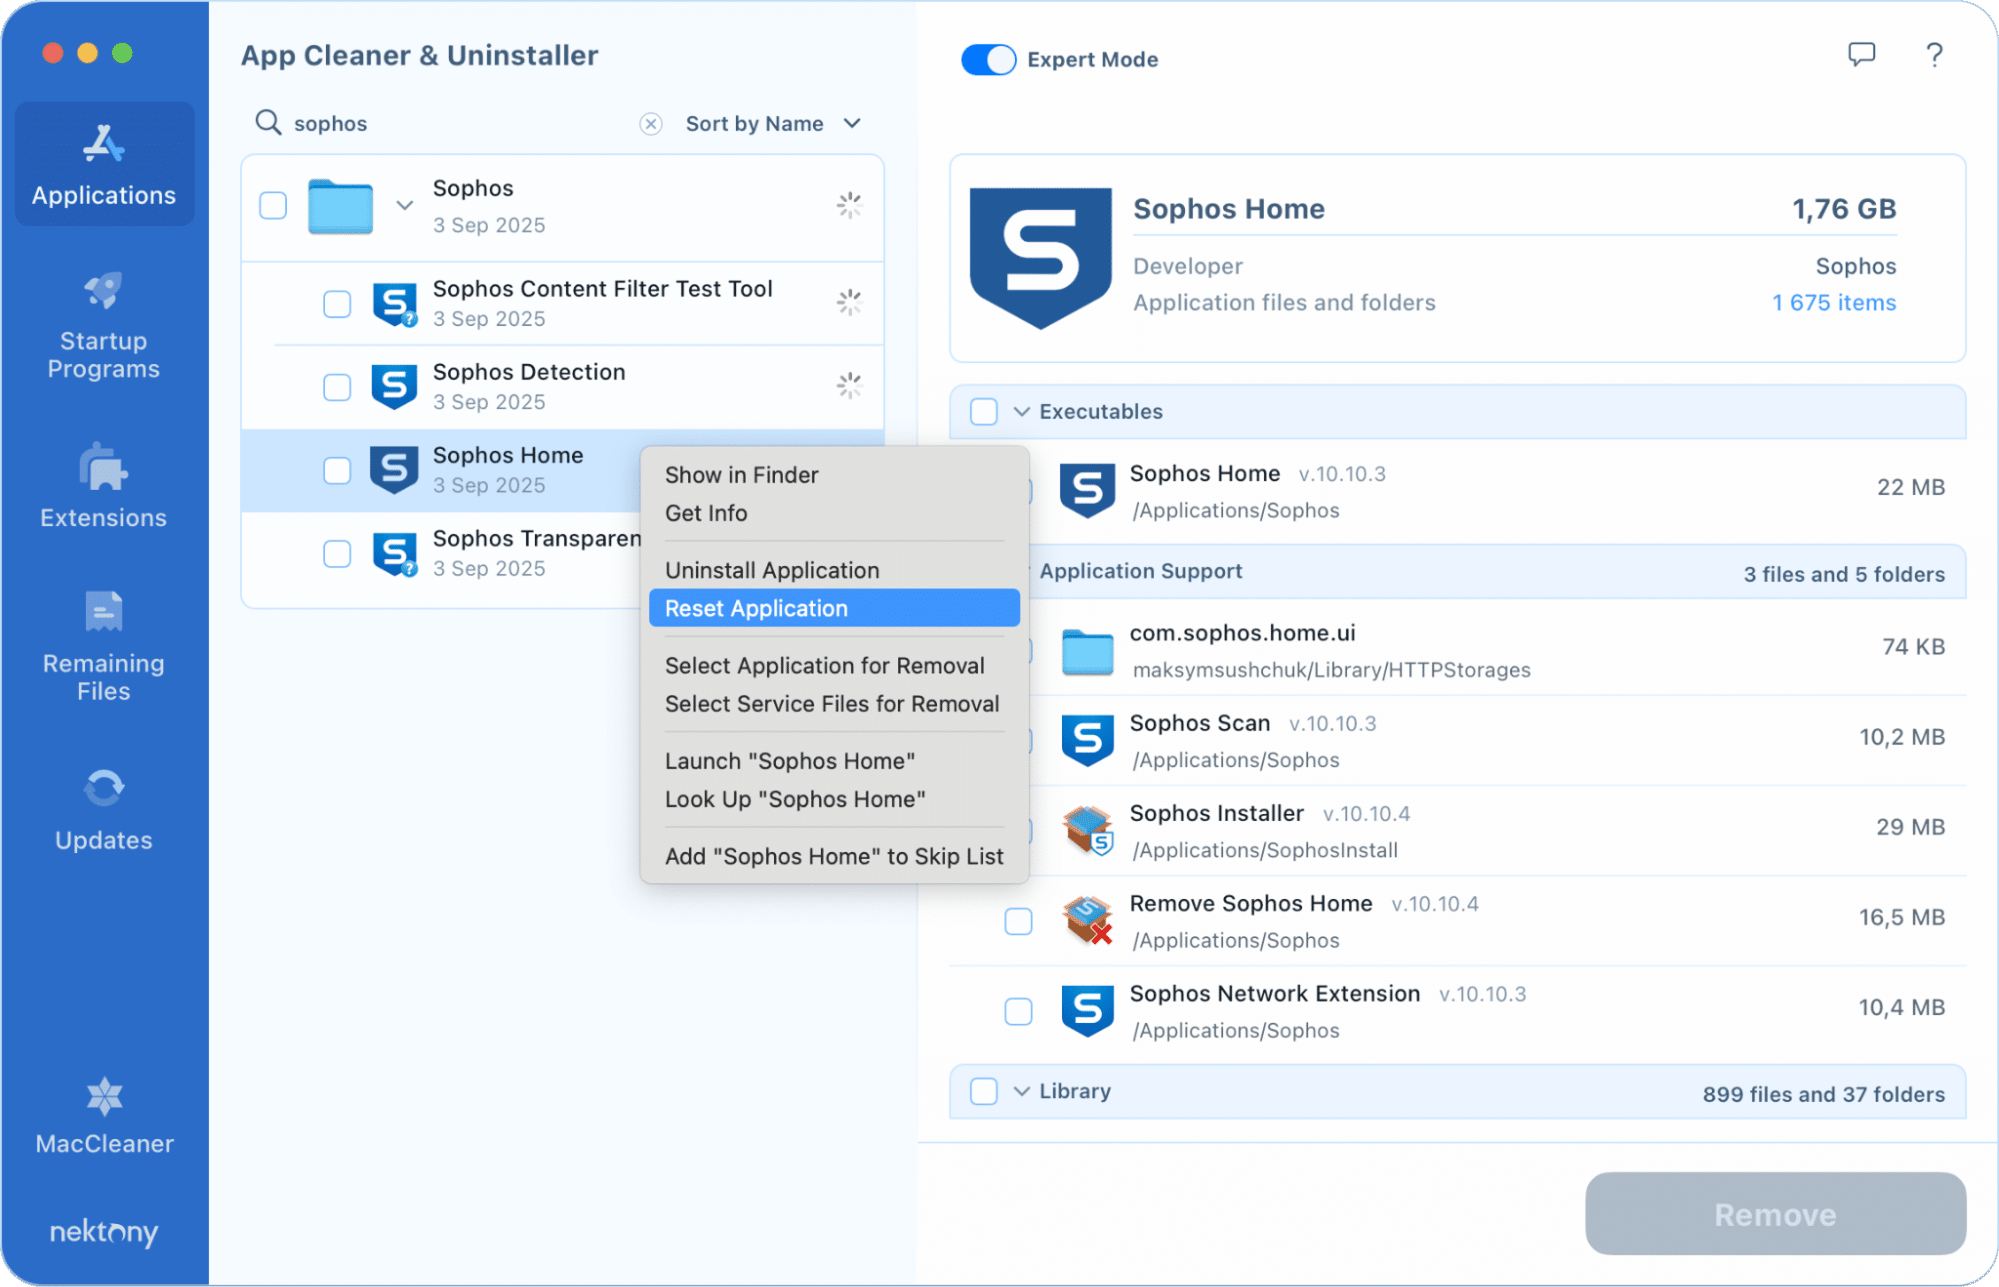Clear the sophos search query
Viewport: 1999px width, 1287px height.
click(651, 123)
